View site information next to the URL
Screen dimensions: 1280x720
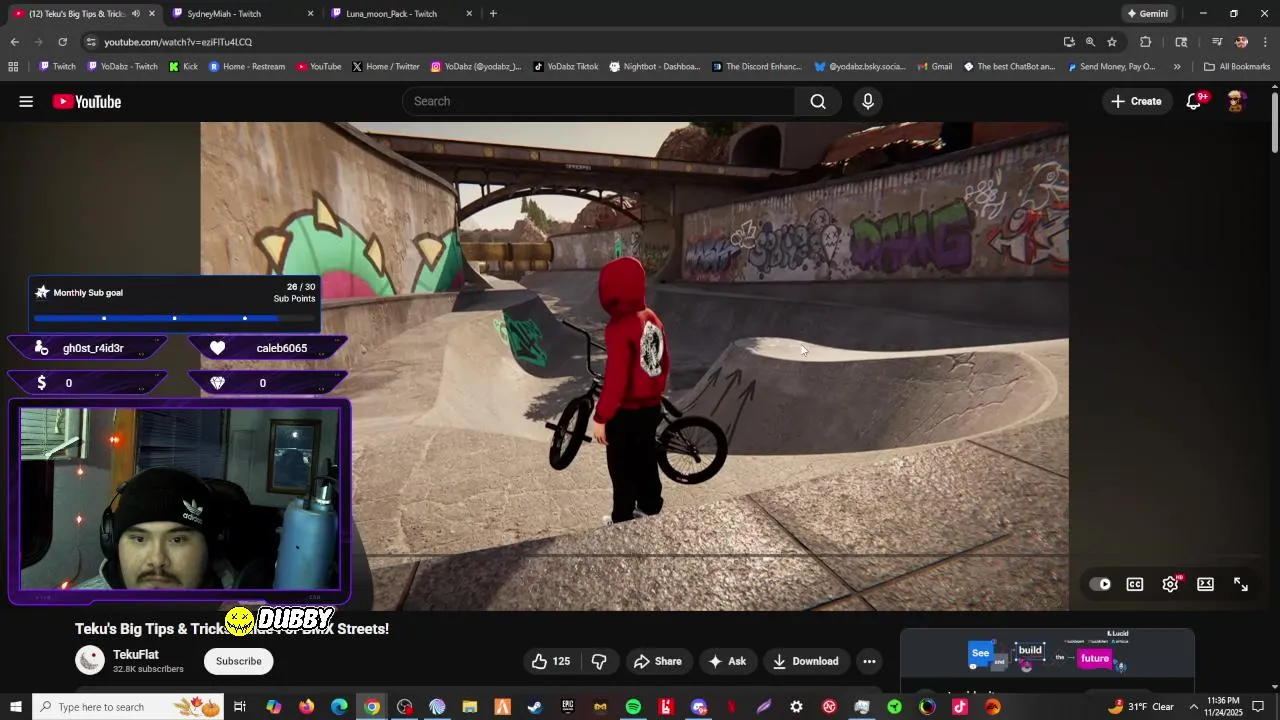91,42
